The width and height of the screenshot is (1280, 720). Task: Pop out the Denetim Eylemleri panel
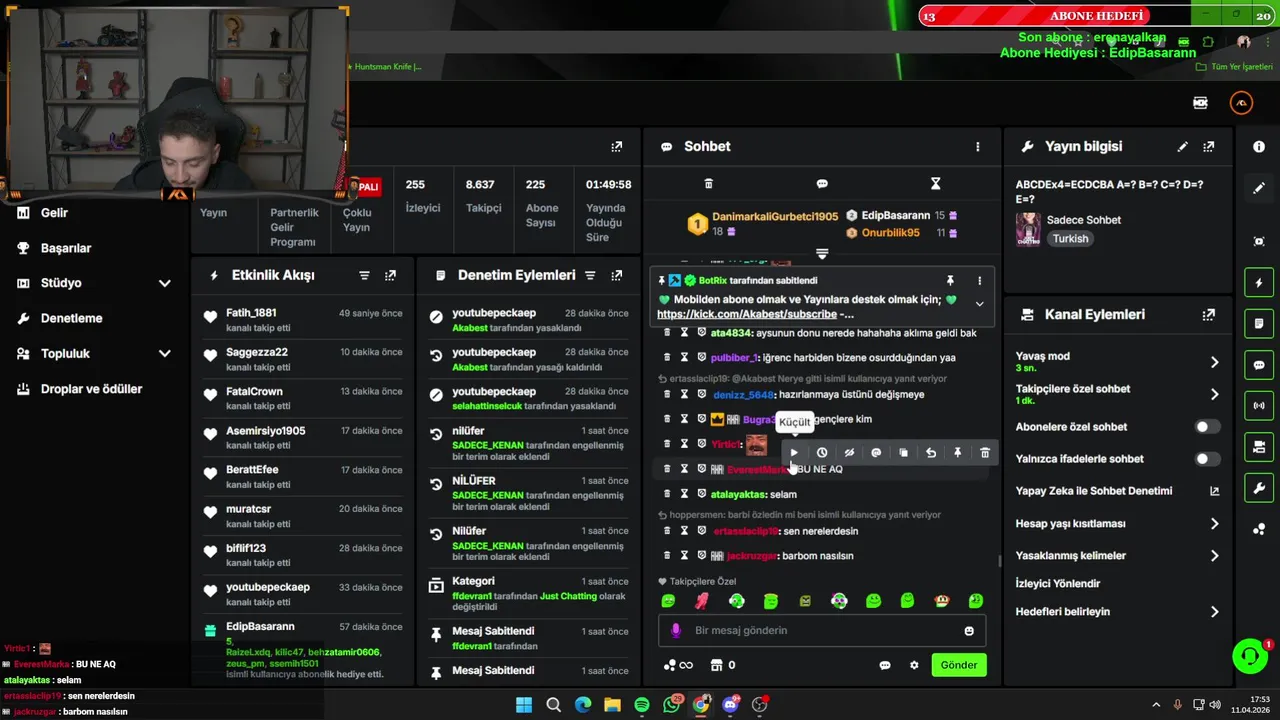pyautogui.click(x=617, y=275)
